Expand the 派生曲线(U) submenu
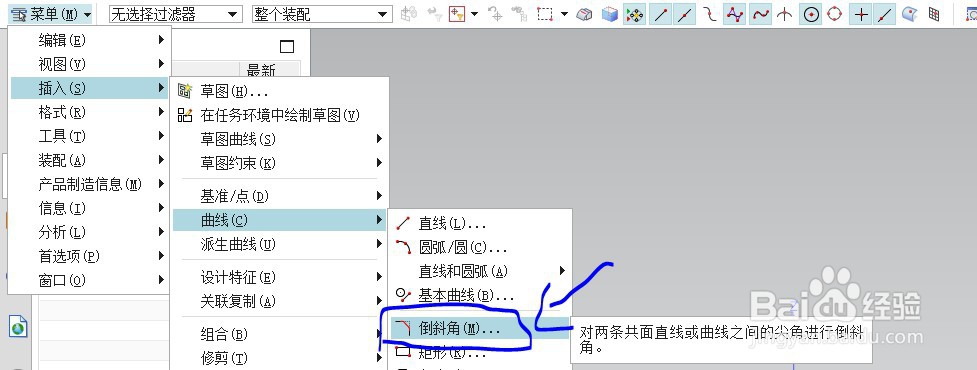 [x=280, y=244]
